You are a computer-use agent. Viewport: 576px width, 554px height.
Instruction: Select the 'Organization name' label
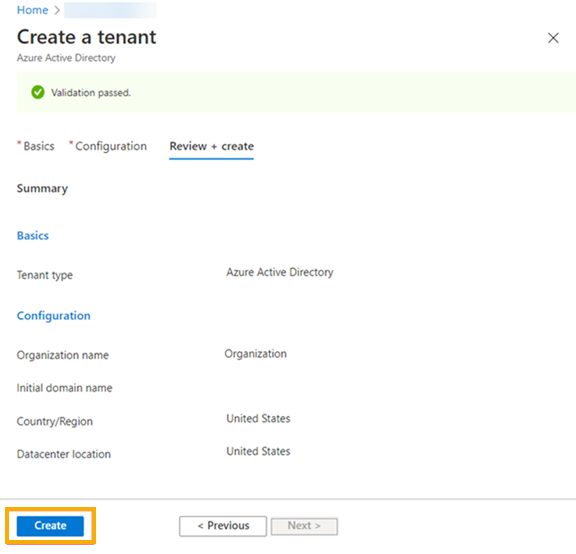coord(63,355)
